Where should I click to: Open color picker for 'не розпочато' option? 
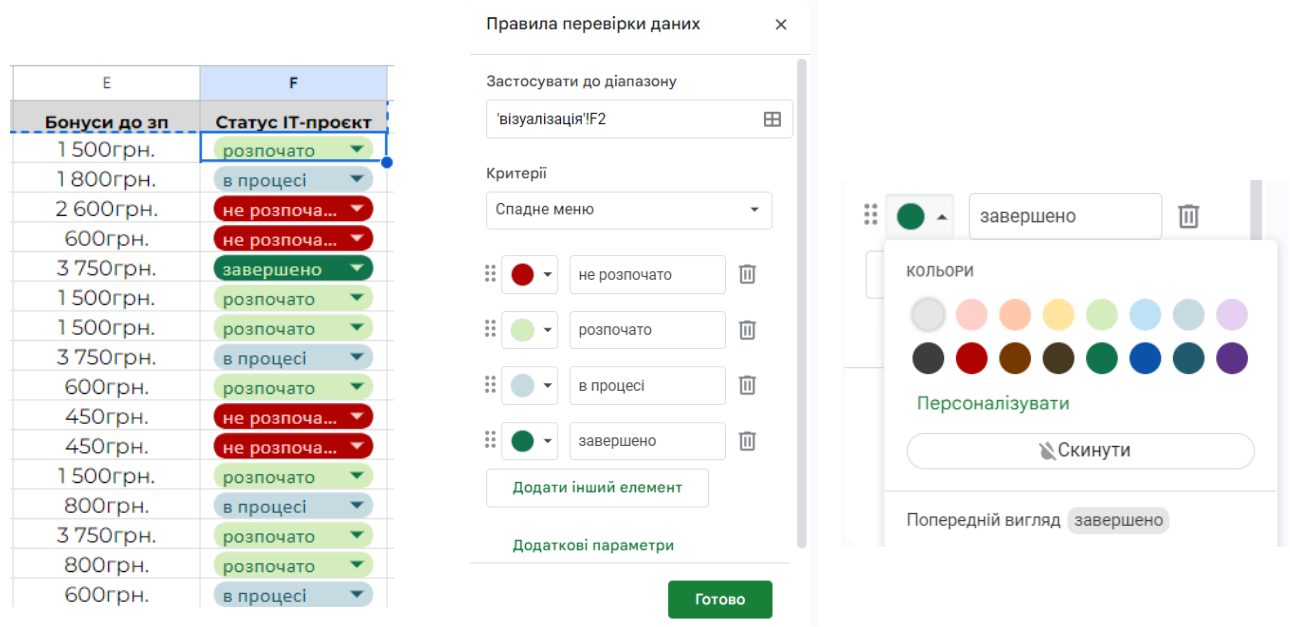(x=532, y=274)
